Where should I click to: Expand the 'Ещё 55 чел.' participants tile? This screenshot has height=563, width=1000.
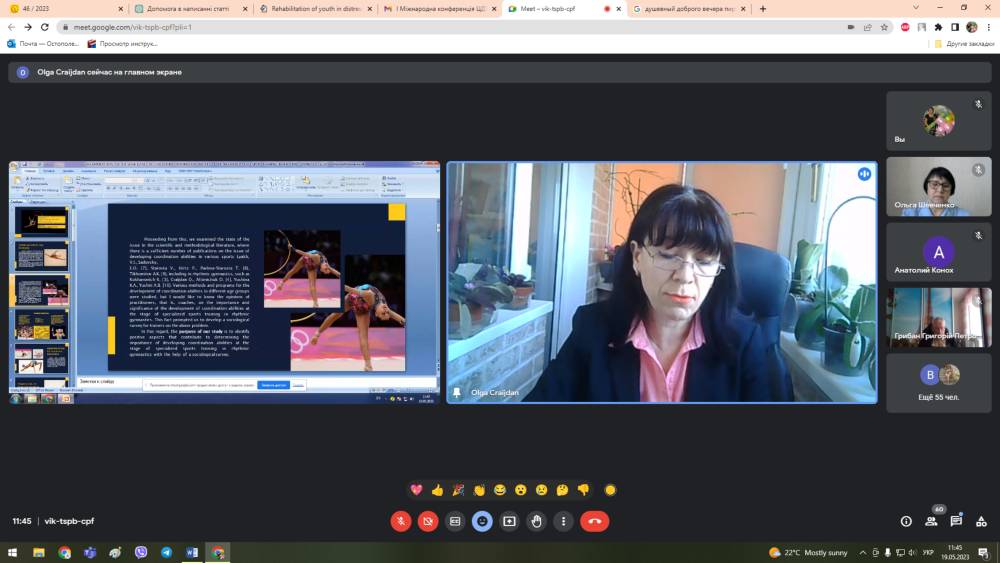(x=938, y=383)
